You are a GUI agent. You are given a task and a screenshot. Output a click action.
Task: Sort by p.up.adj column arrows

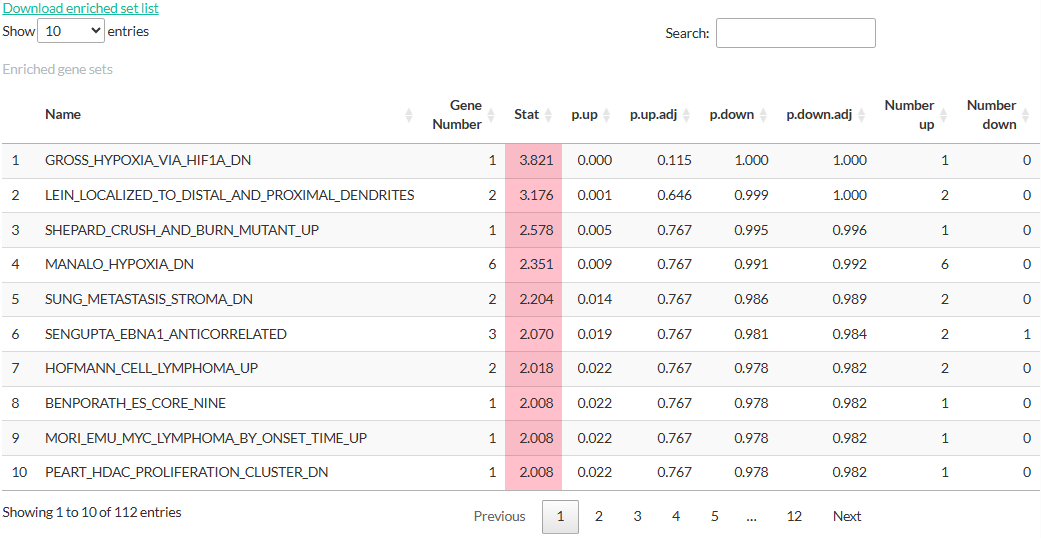686,115
